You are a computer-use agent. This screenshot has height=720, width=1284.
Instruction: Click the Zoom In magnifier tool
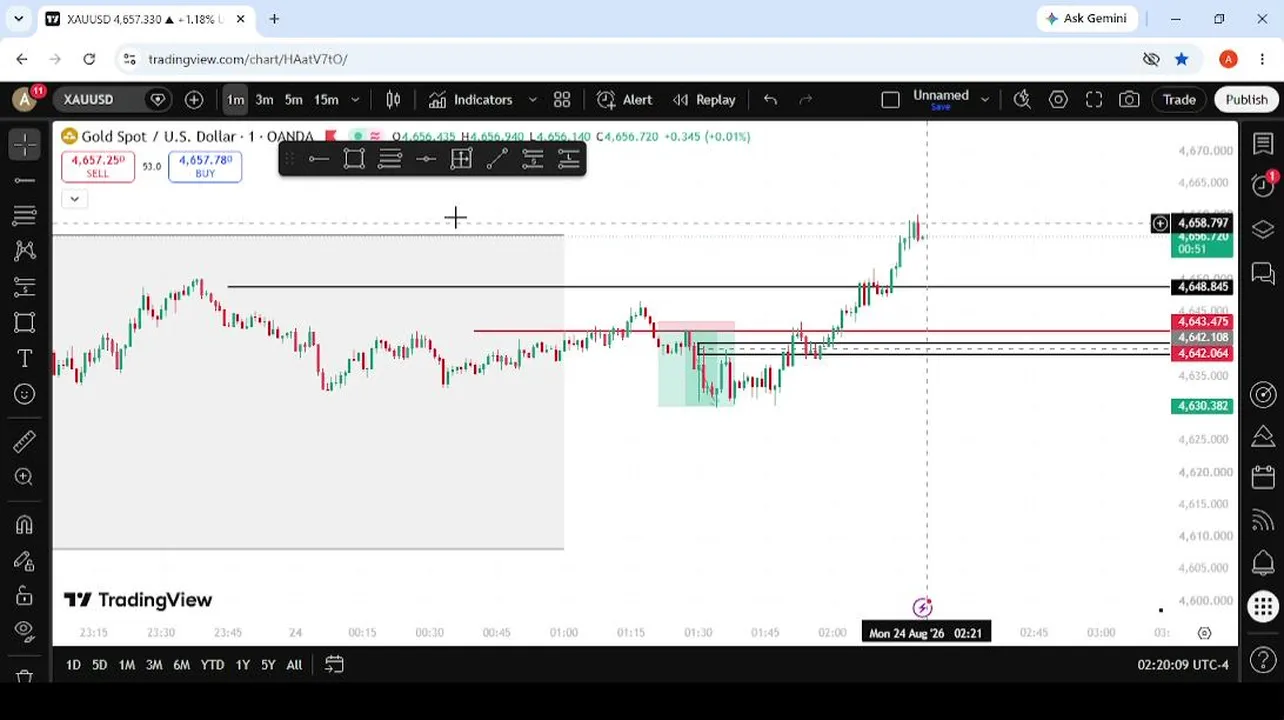25,477
